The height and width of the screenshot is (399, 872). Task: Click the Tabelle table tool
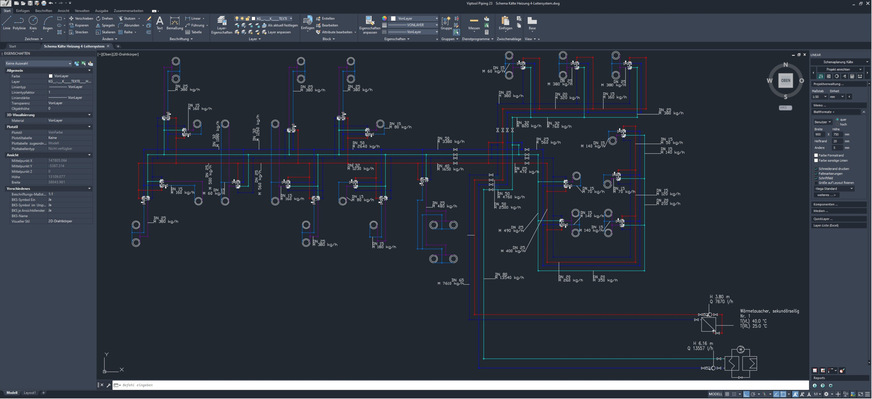[194, 32]
